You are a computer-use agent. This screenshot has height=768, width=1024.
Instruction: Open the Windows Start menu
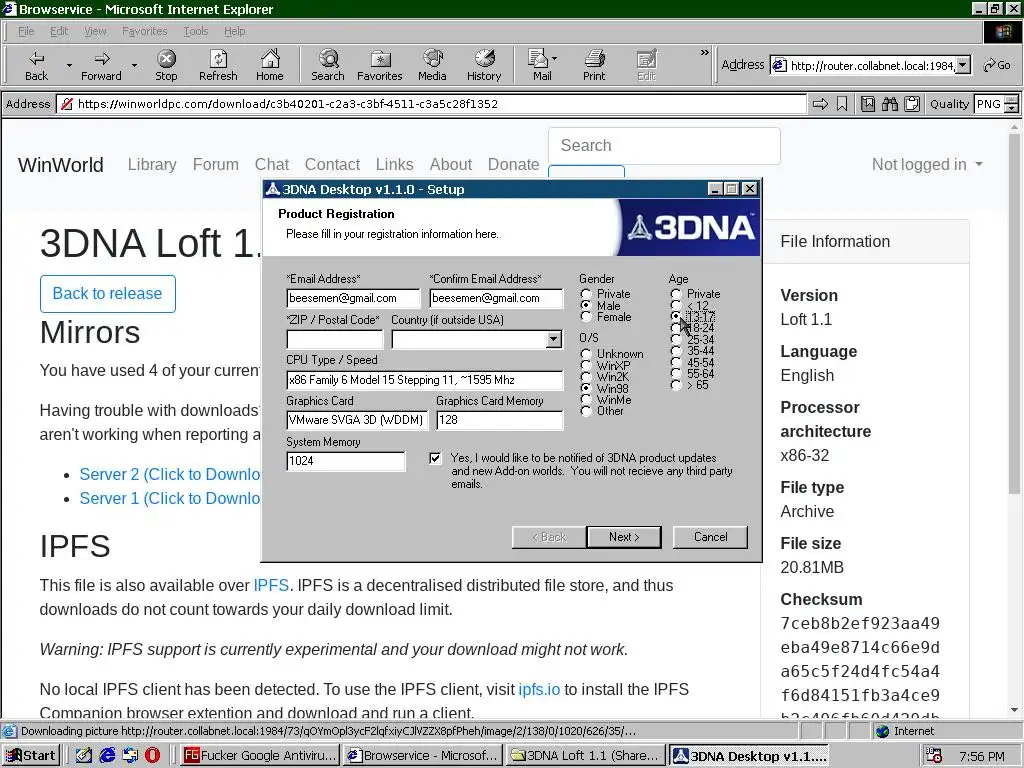[31, 756]
